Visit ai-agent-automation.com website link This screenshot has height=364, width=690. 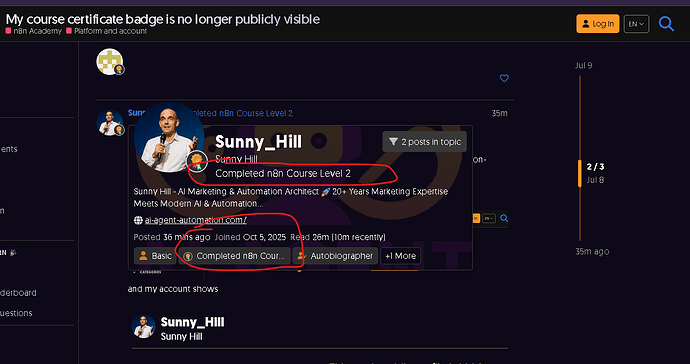pos(196,220)
